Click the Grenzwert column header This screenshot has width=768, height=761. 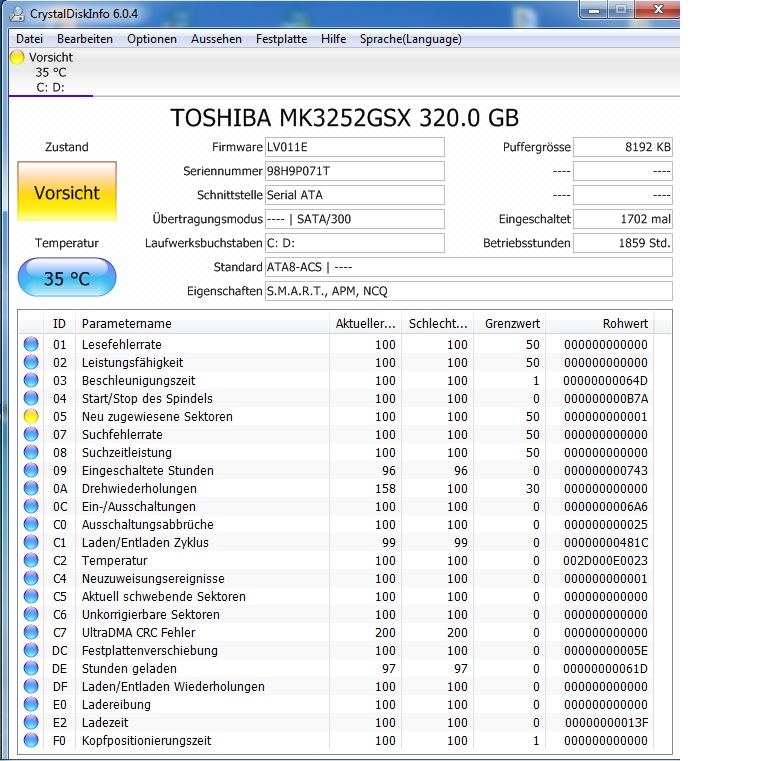click(x=509, y=323)
